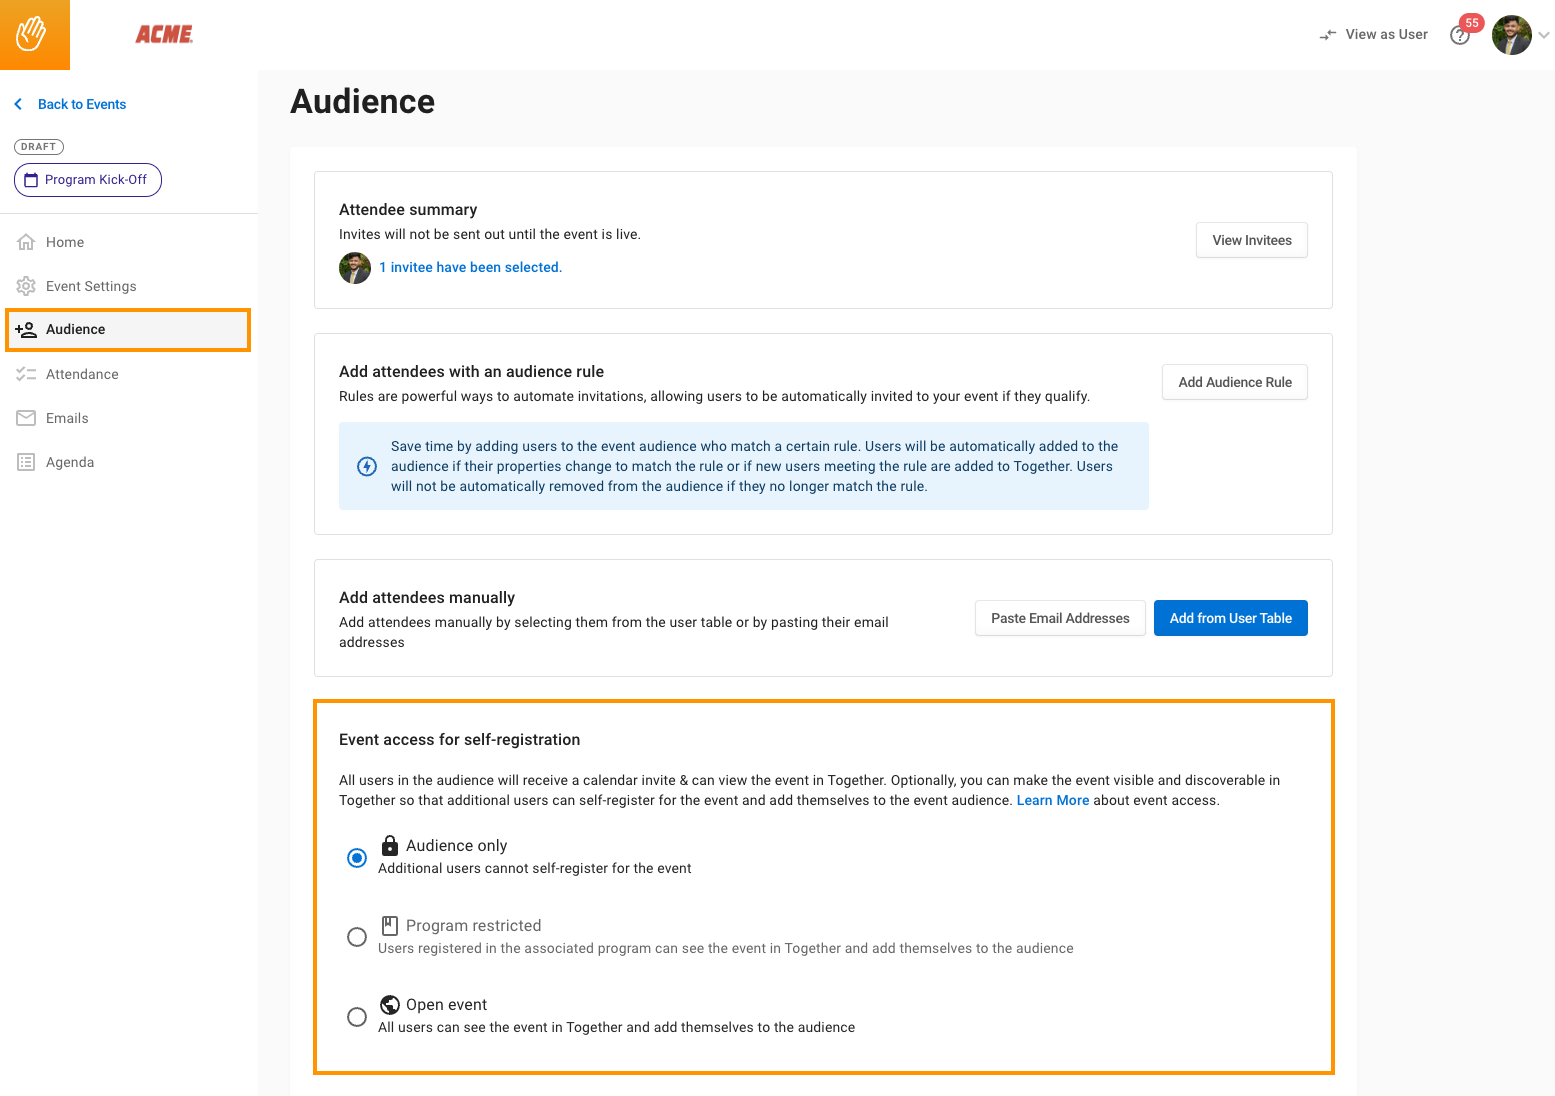Click the Paste Email Addresses button
This screenshot has width=1555, height=1096.
coord(1060,618)
